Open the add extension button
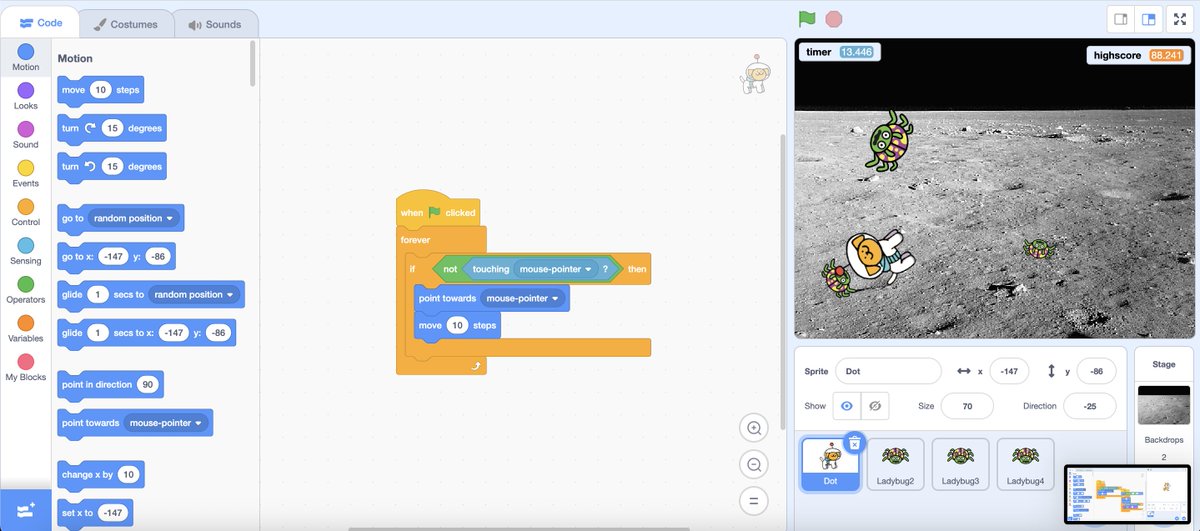This screenshot has height=531, width=1200. point(26,510)
